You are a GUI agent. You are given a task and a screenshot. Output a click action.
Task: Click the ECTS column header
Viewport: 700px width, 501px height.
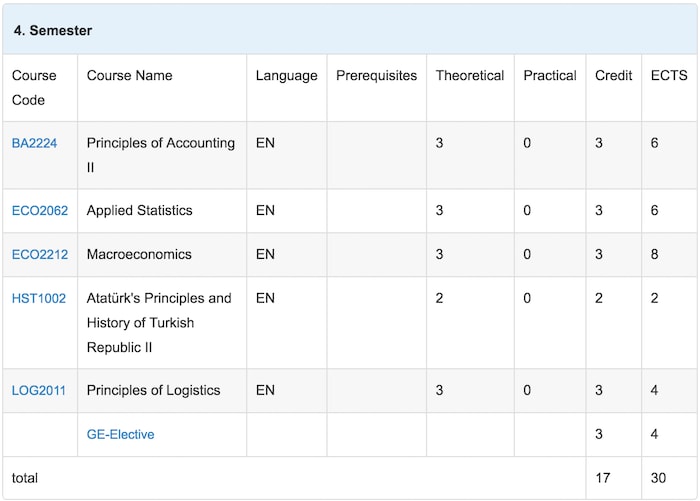coord(668,76)
